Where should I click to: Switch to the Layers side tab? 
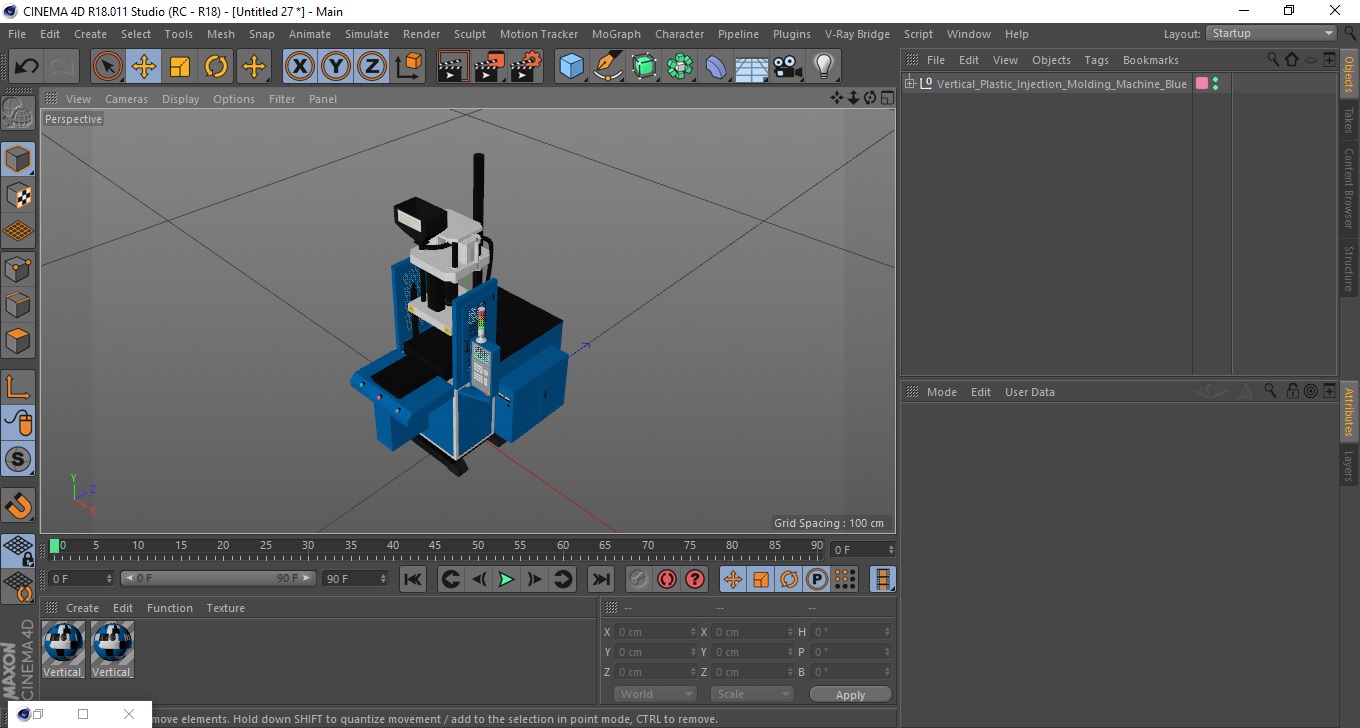point(1349,465)
